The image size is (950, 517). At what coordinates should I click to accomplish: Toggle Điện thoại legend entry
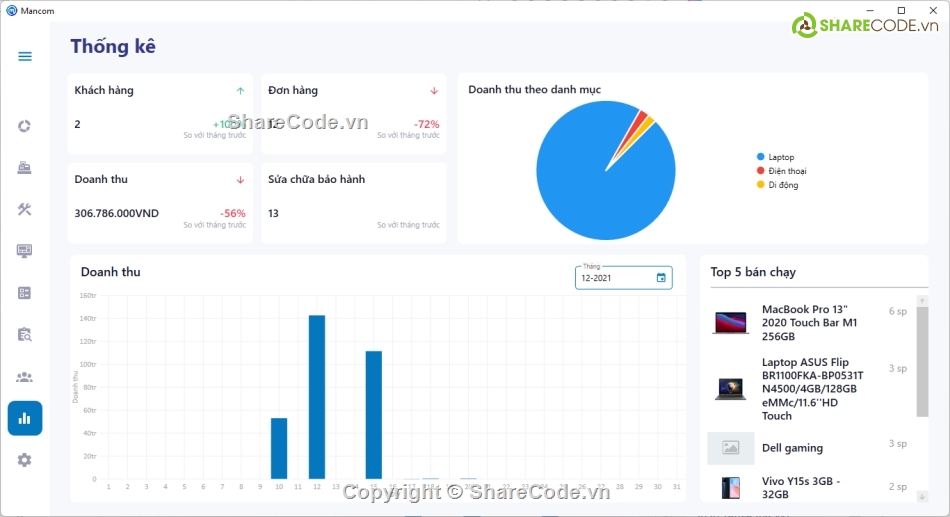click(x=786, y=171)
